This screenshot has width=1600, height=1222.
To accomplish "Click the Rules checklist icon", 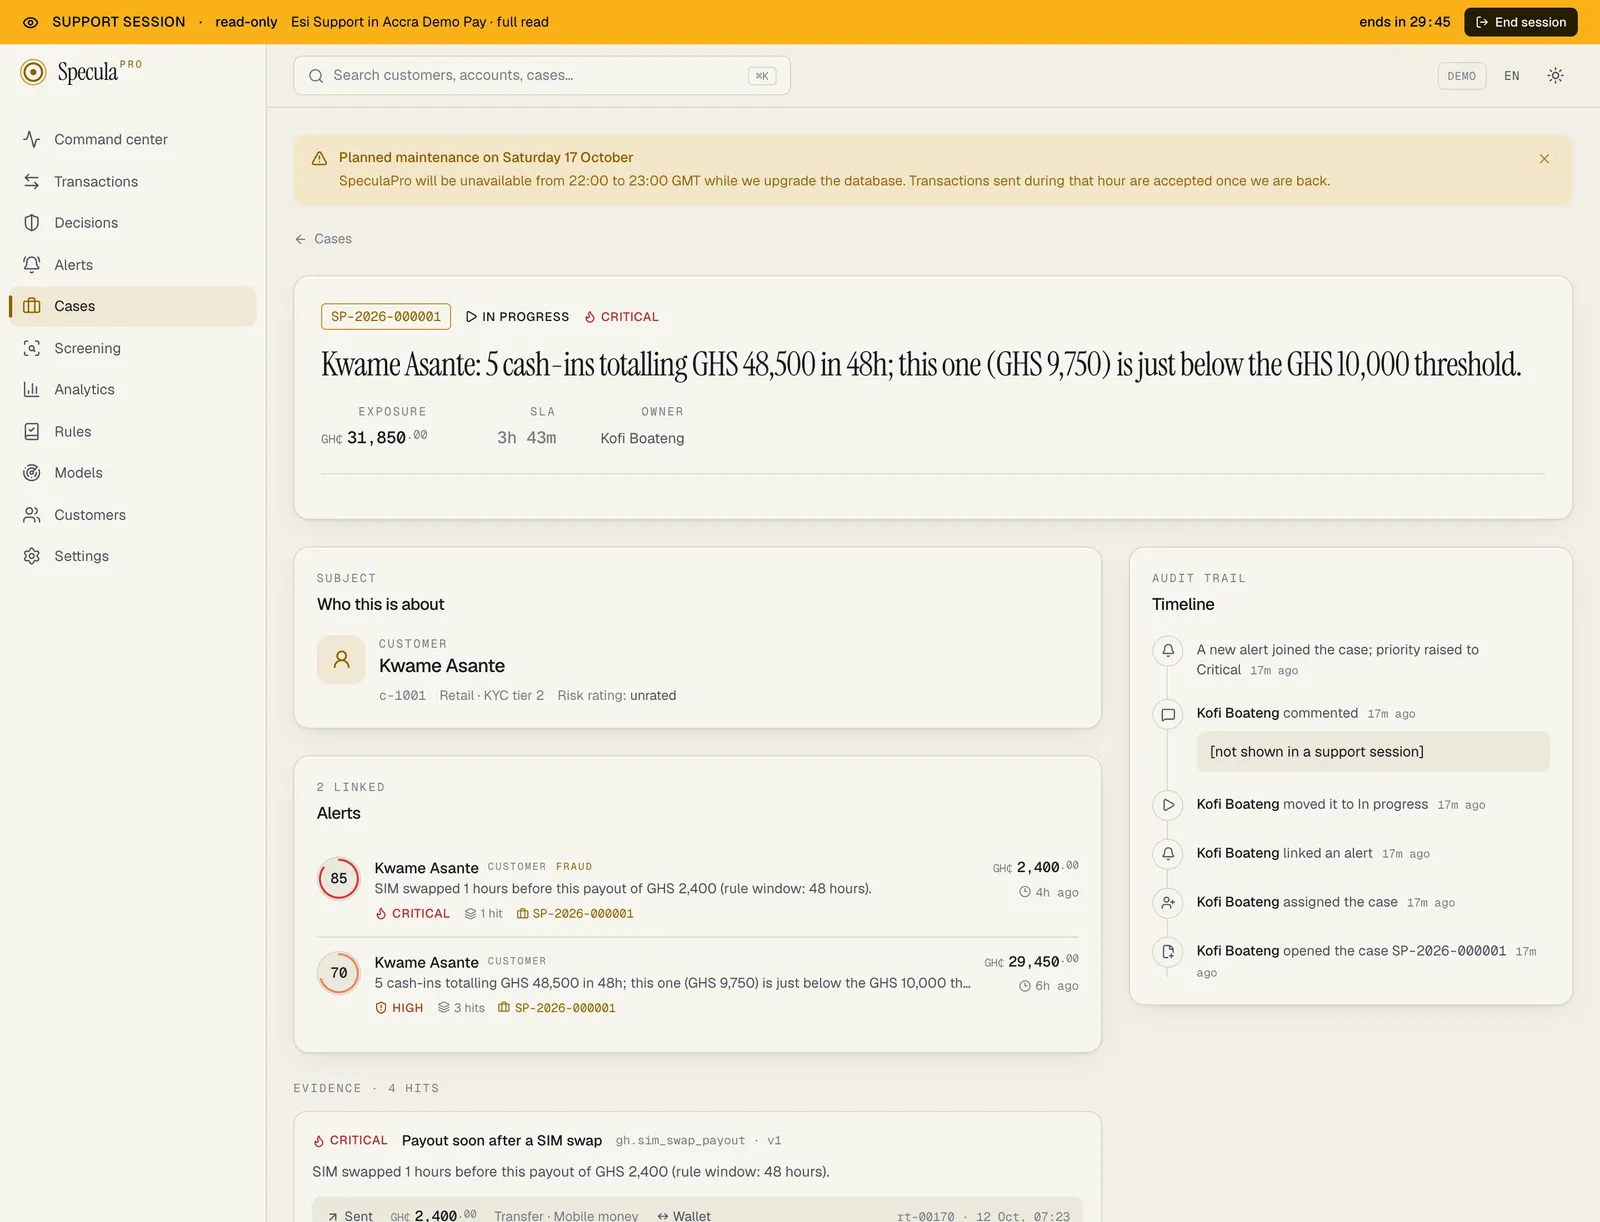I will point(32,431).
